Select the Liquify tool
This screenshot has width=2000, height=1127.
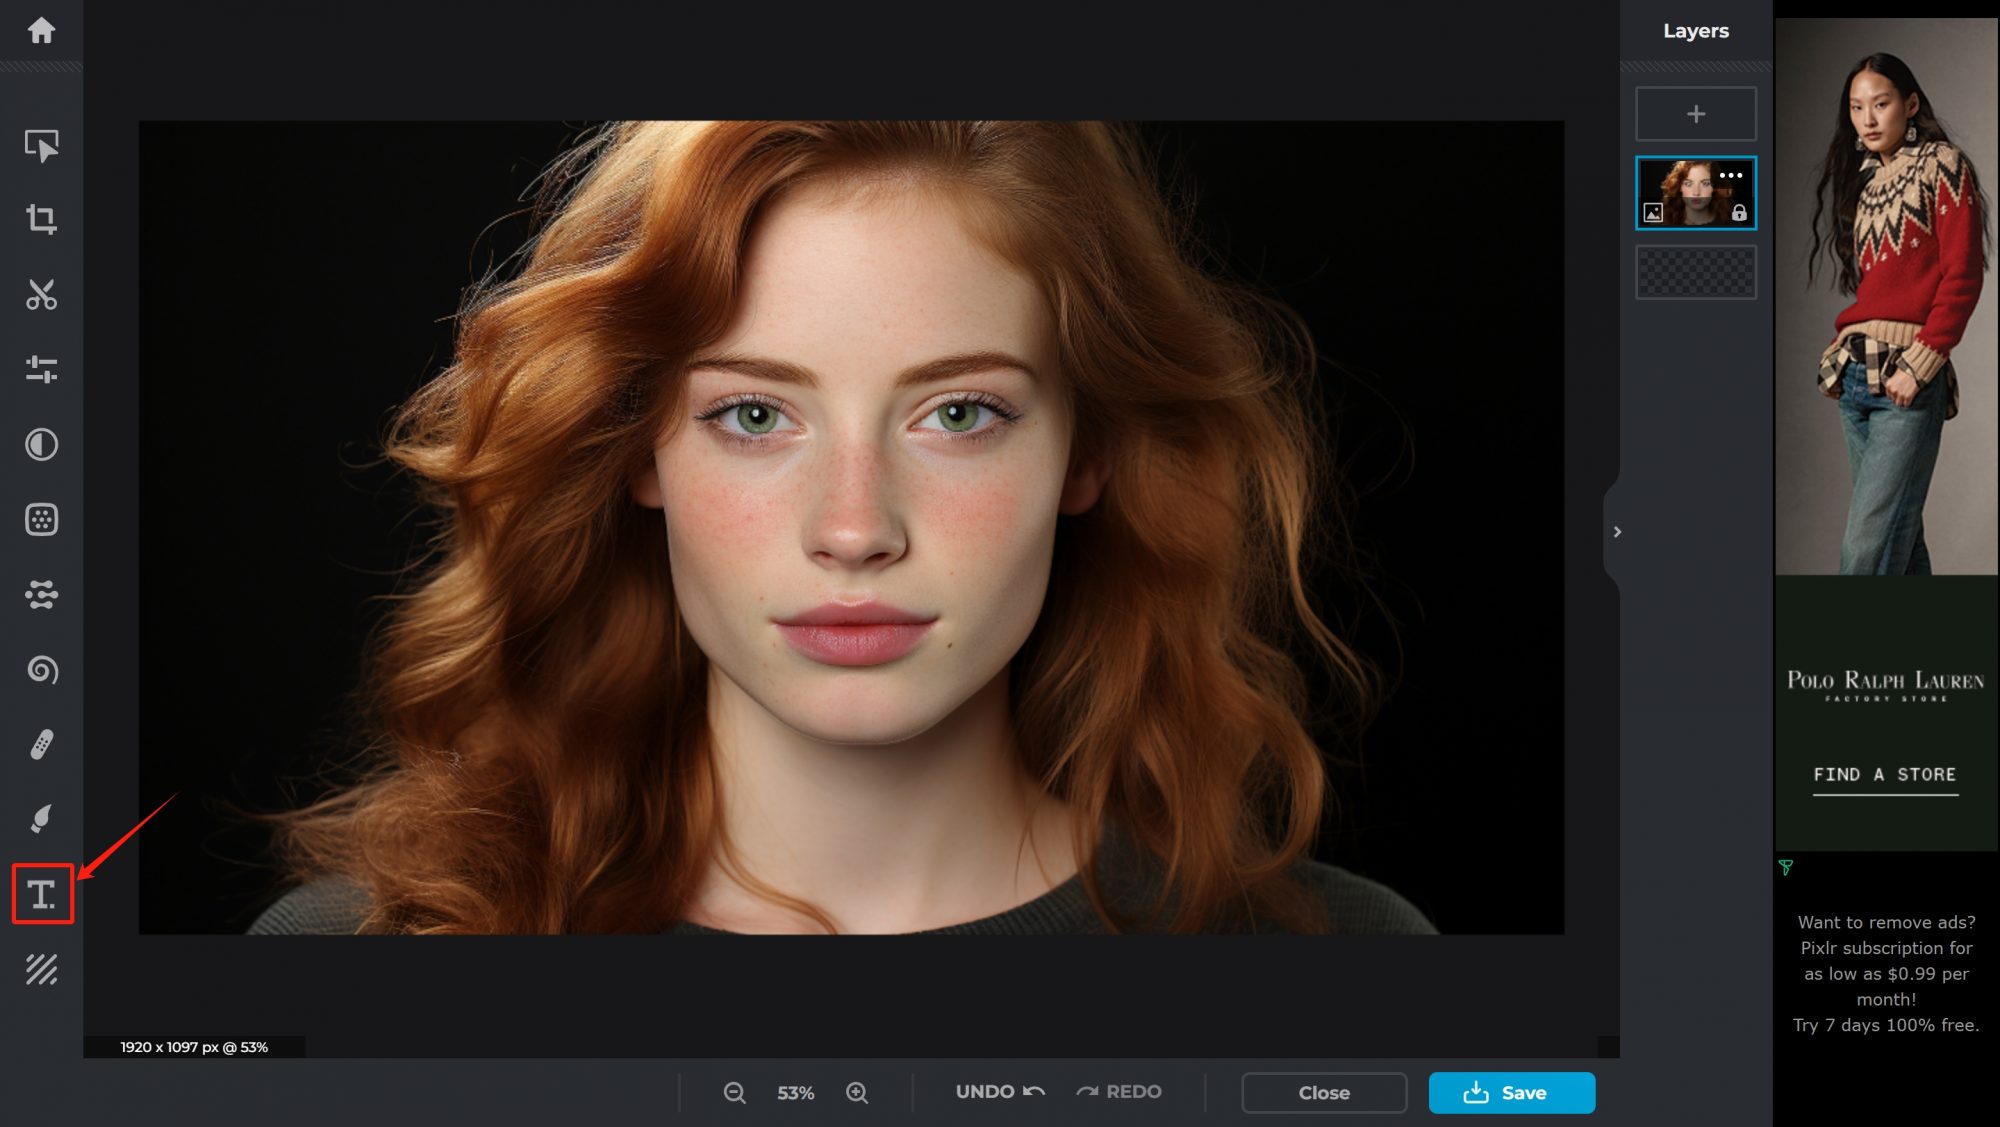coord(41,595)
